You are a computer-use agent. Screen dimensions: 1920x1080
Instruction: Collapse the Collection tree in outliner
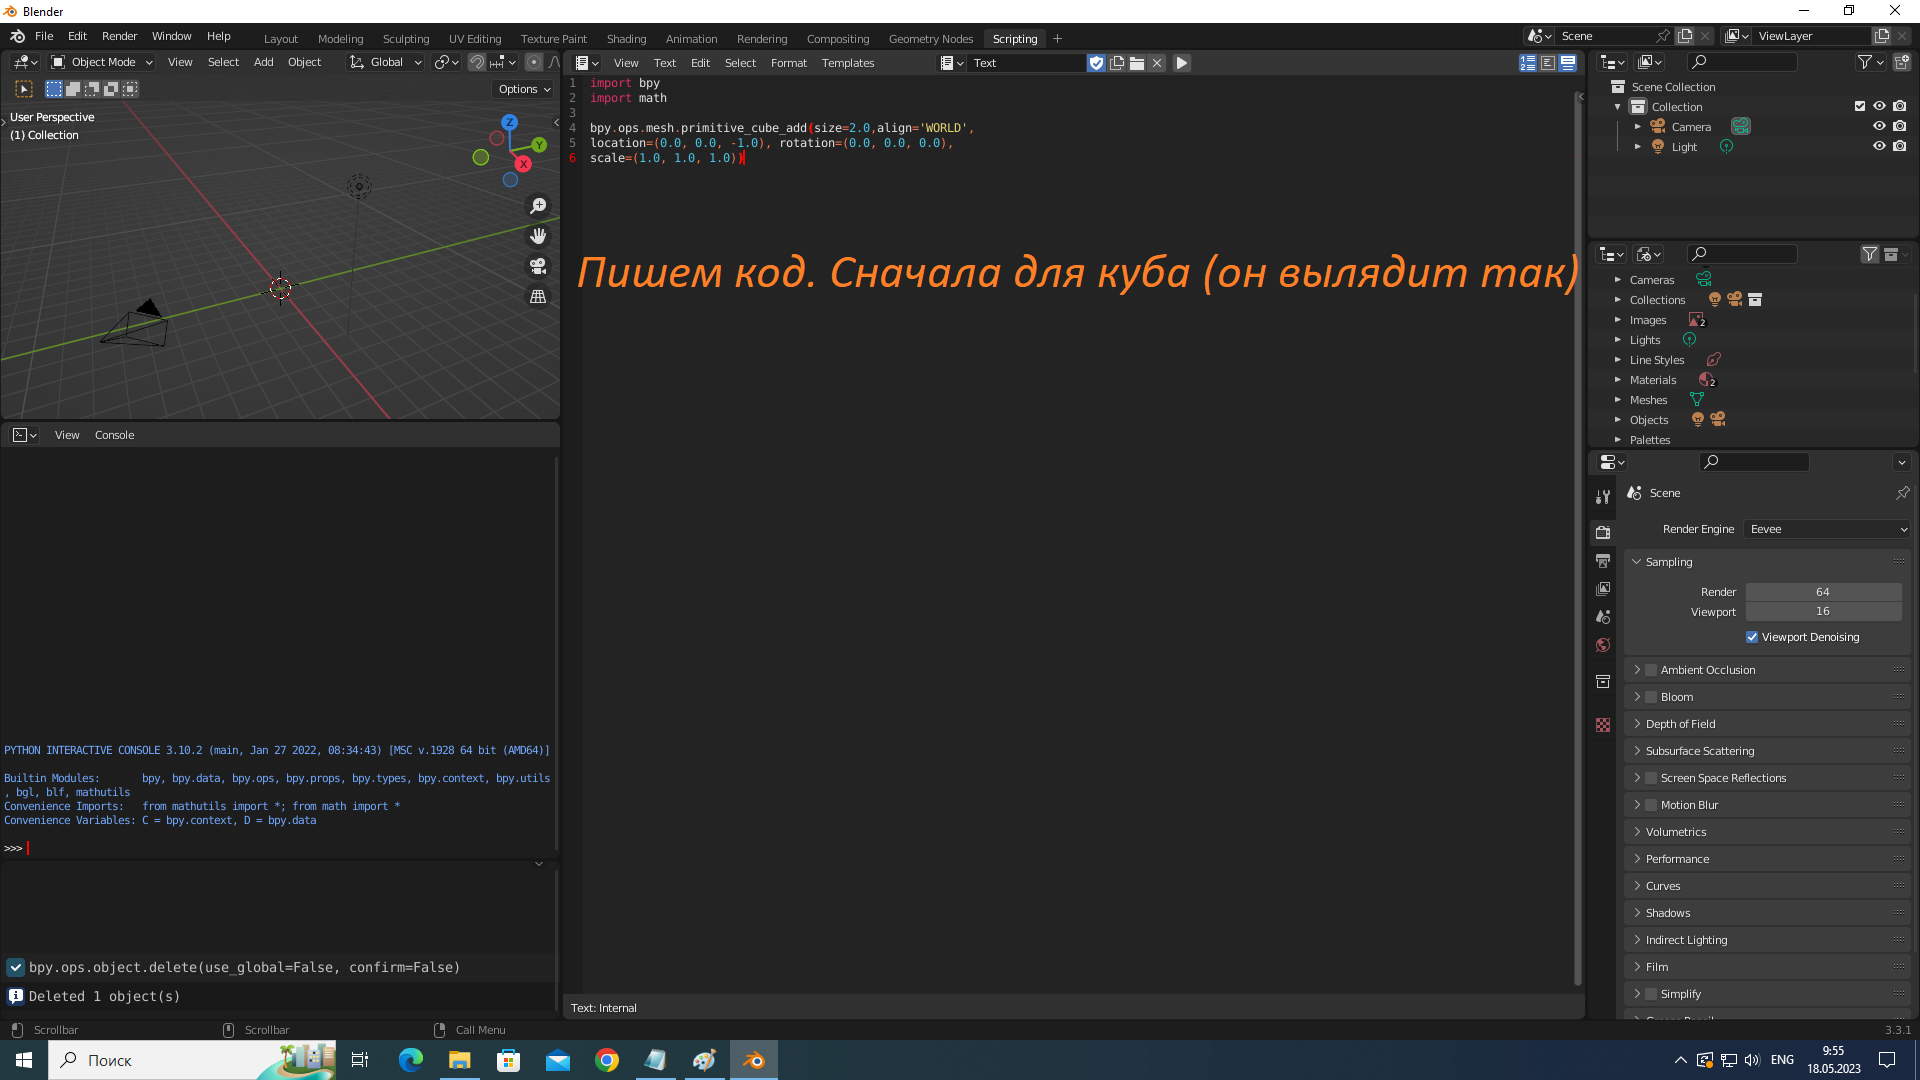click(x=1618, y=107)
